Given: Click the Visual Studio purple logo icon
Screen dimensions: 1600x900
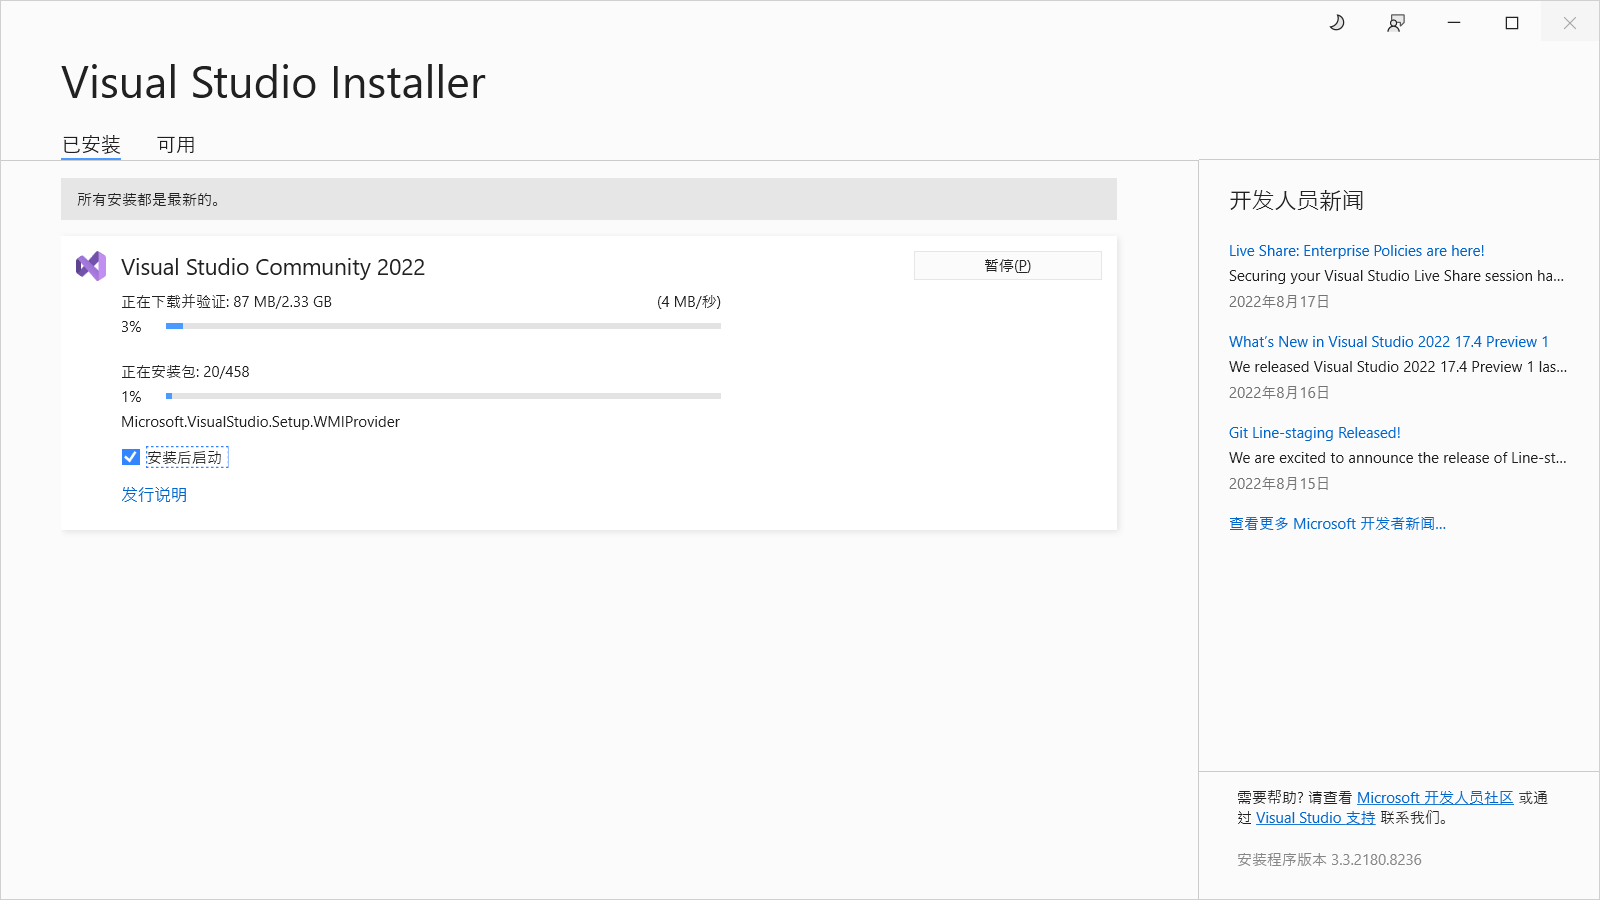Looking at the screenshot, I should point(91,266).
